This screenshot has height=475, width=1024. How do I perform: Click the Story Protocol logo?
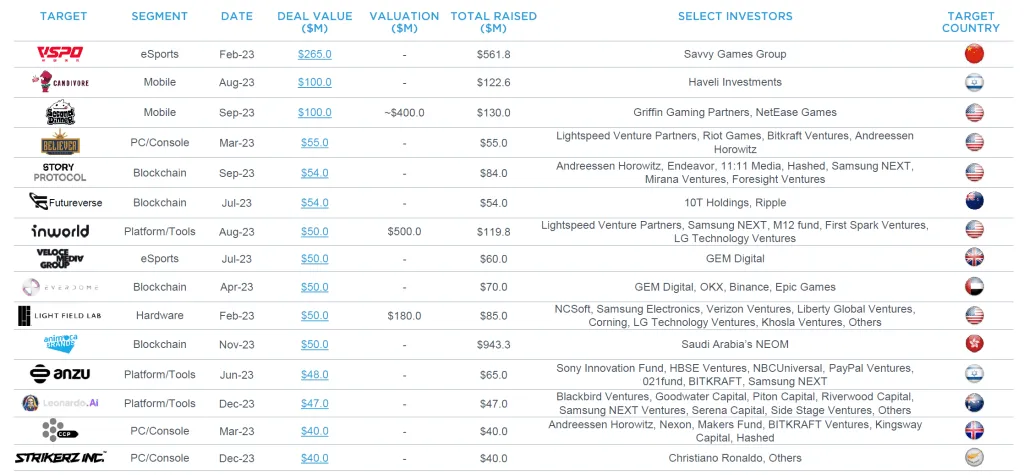click(59, 172)
